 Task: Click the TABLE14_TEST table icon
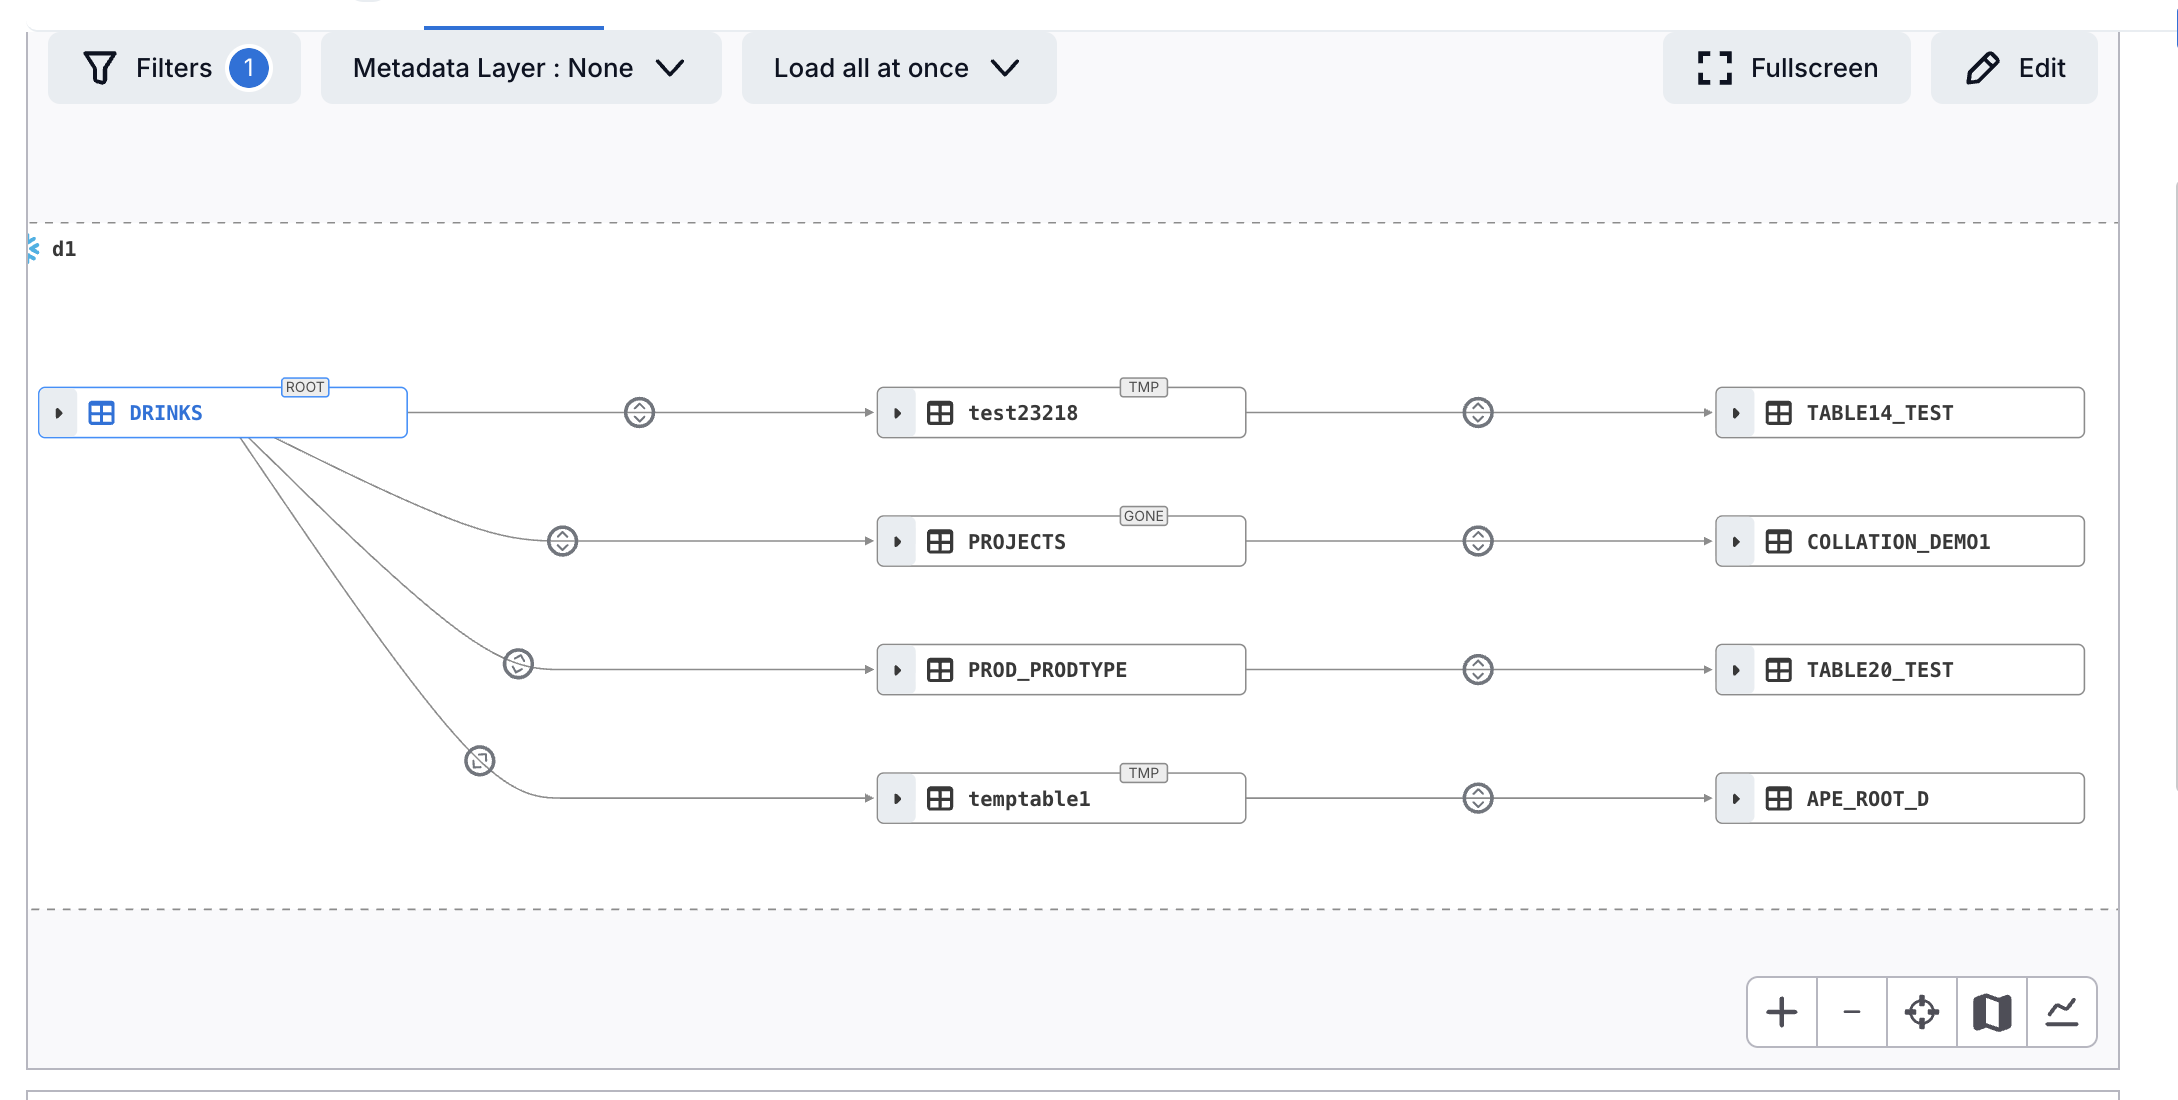tap(1779, 413)
